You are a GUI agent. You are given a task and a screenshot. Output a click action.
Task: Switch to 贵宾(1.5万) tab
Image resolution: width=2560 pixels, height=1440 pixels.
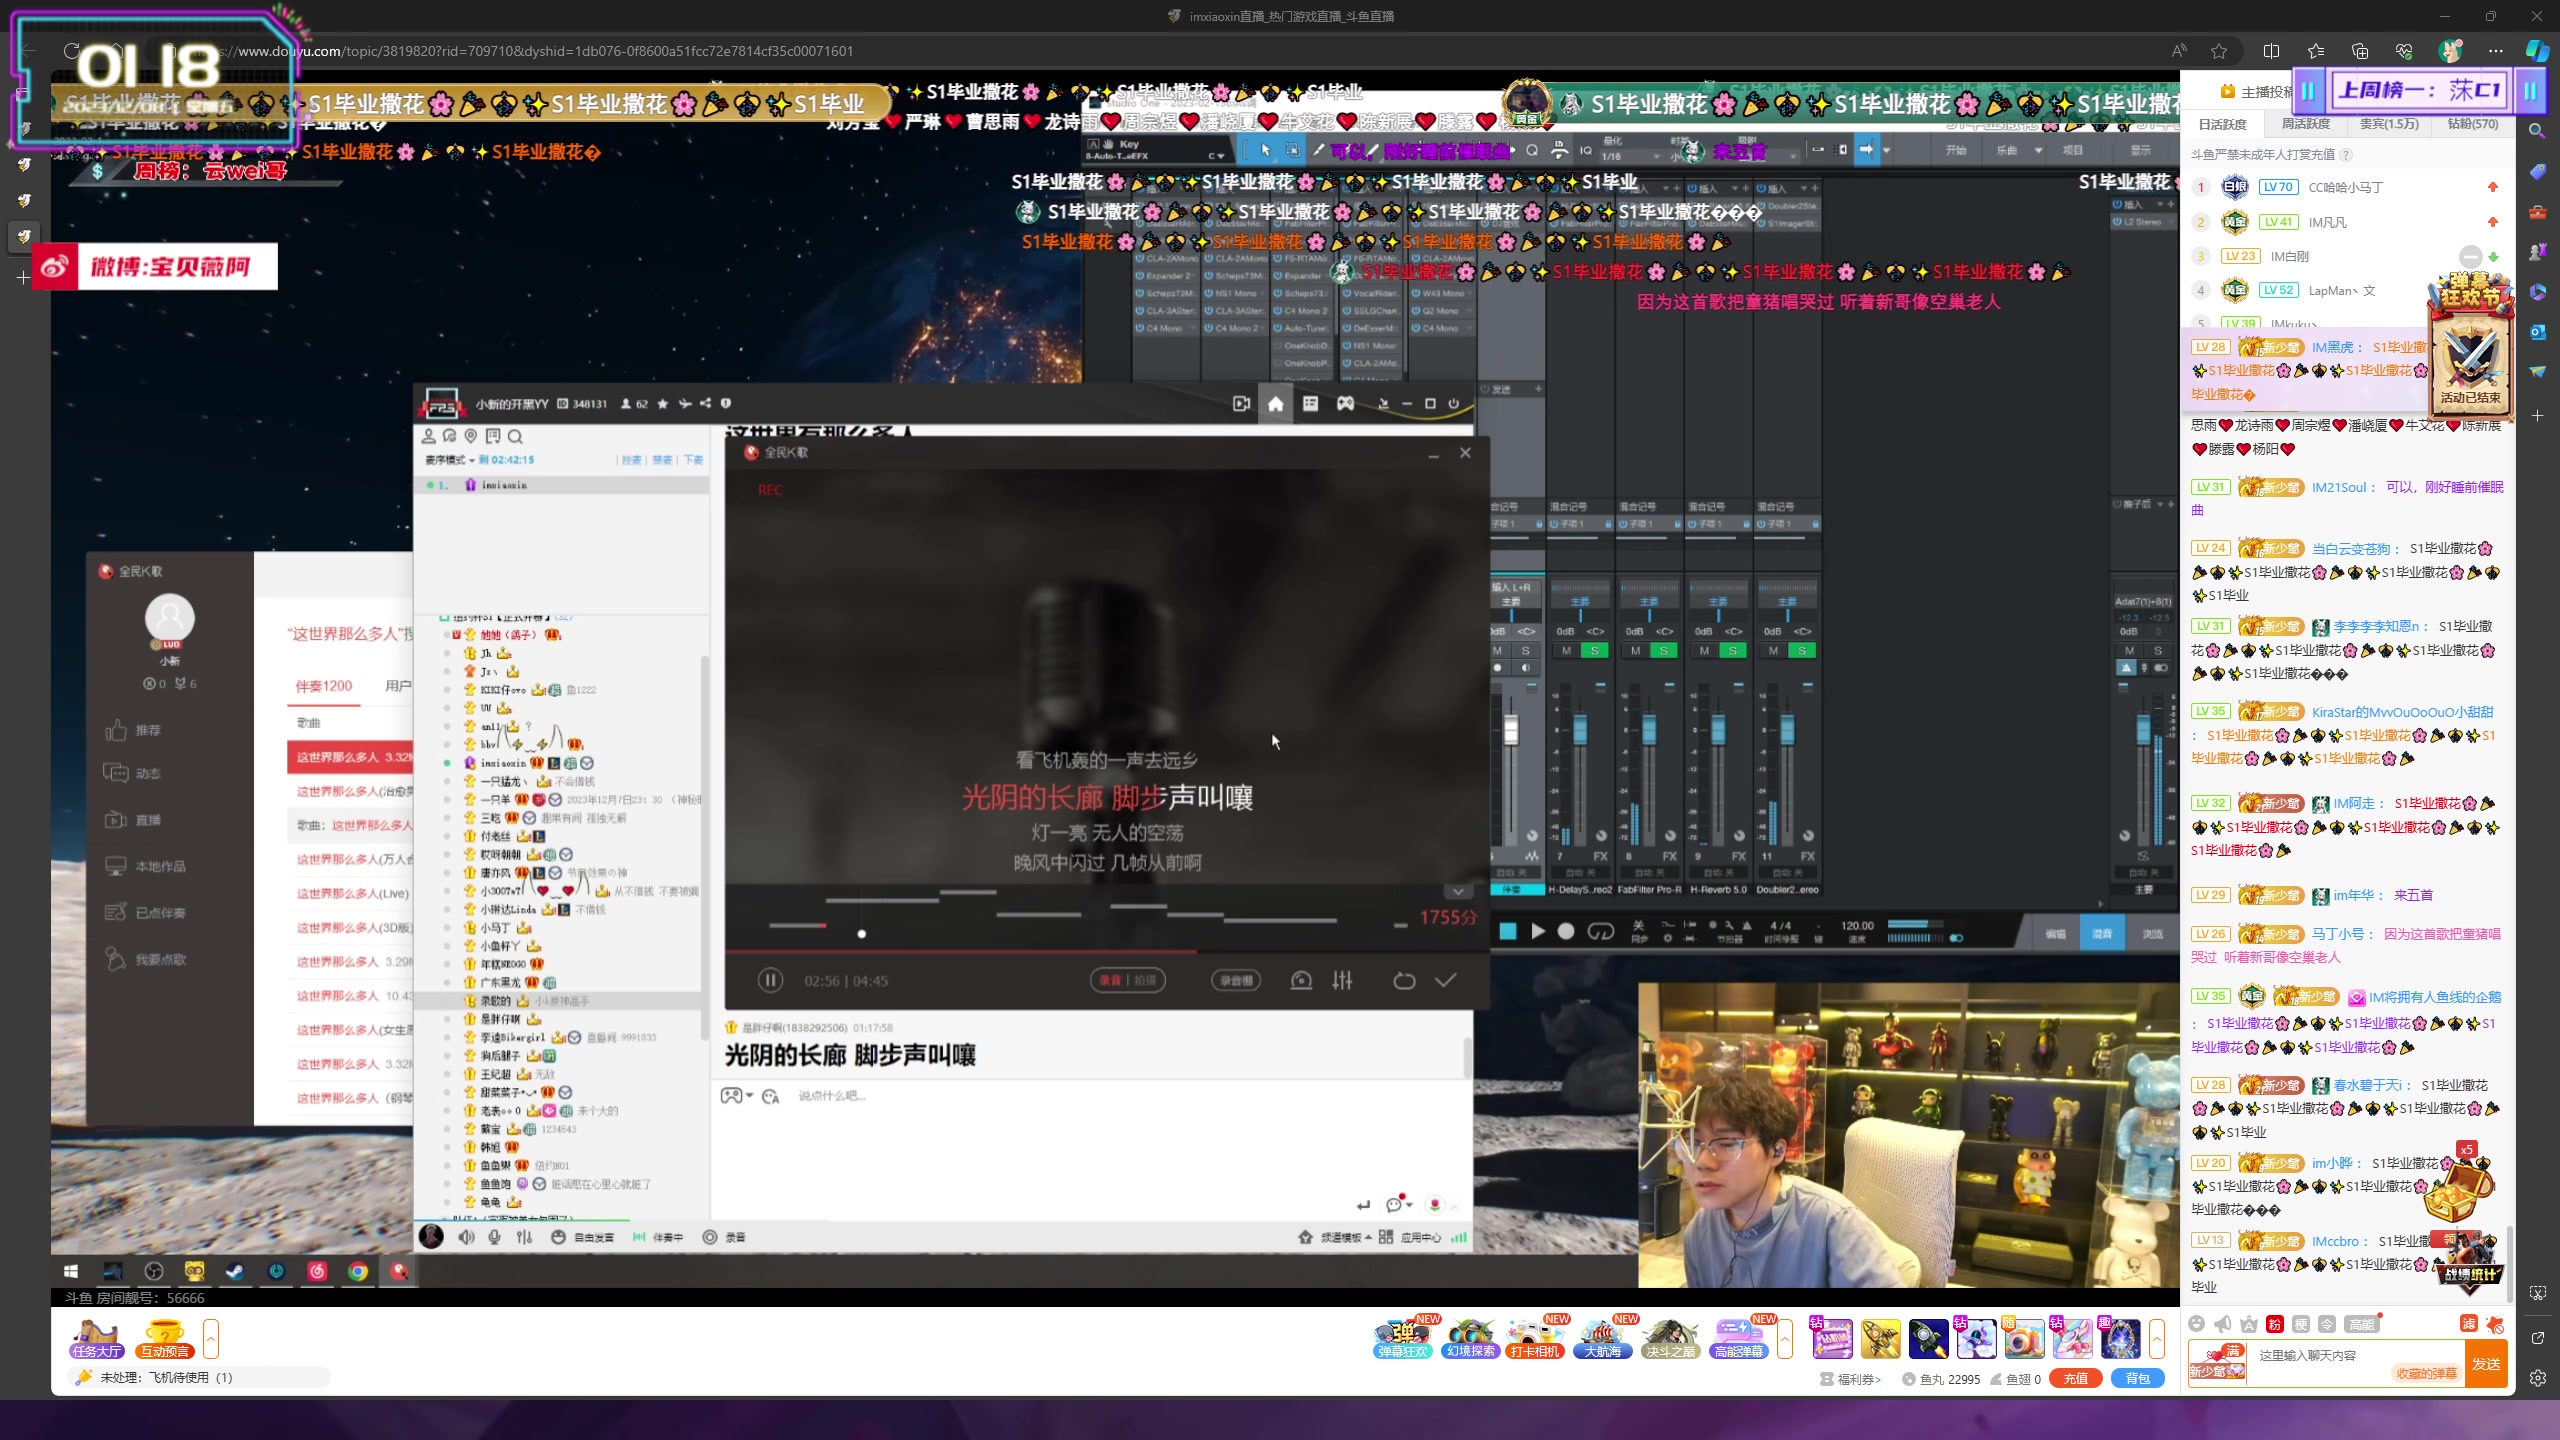pyautogui.click(x=2389, y=124)
